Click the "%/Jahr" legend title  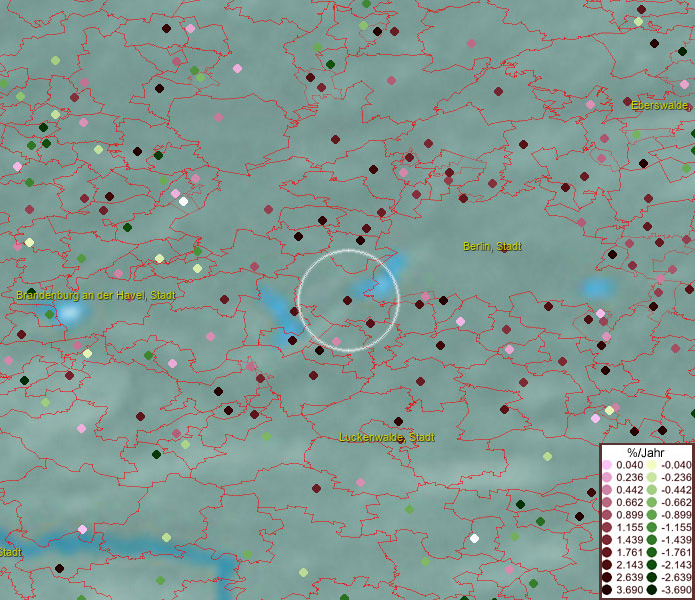[645, 452]
